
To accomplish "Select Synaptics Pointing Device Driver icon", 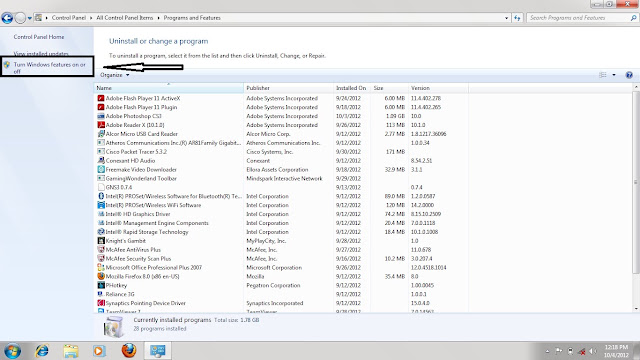I will point(101,303).
